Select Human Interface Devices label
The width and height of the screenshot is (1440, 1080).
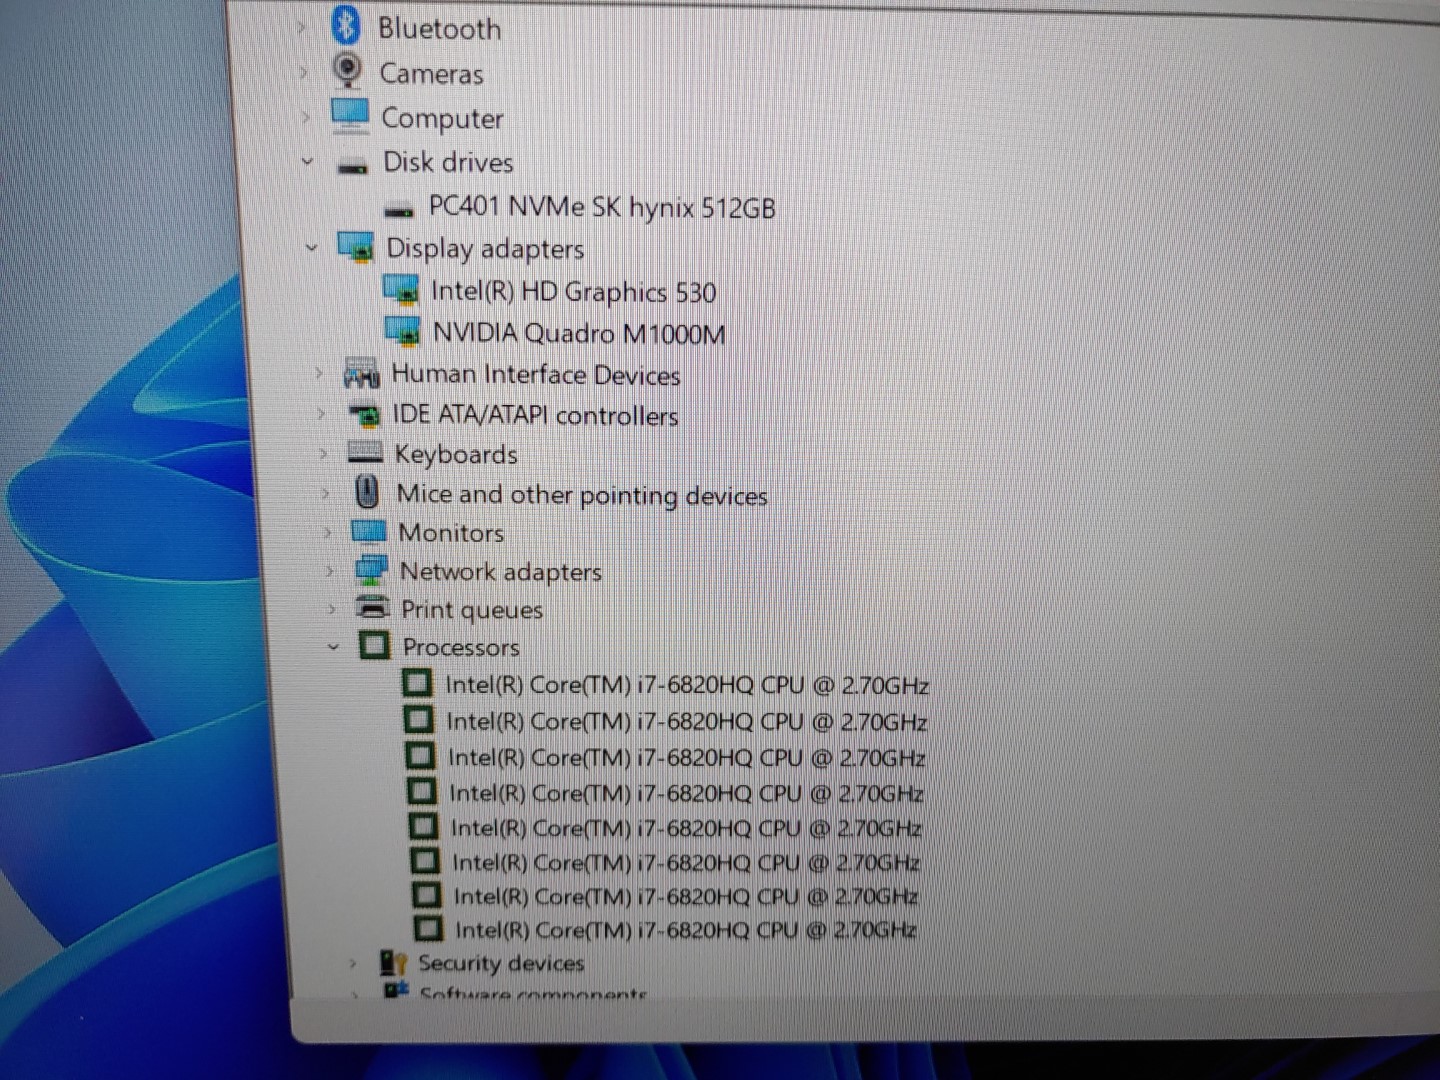coord(535,374)
